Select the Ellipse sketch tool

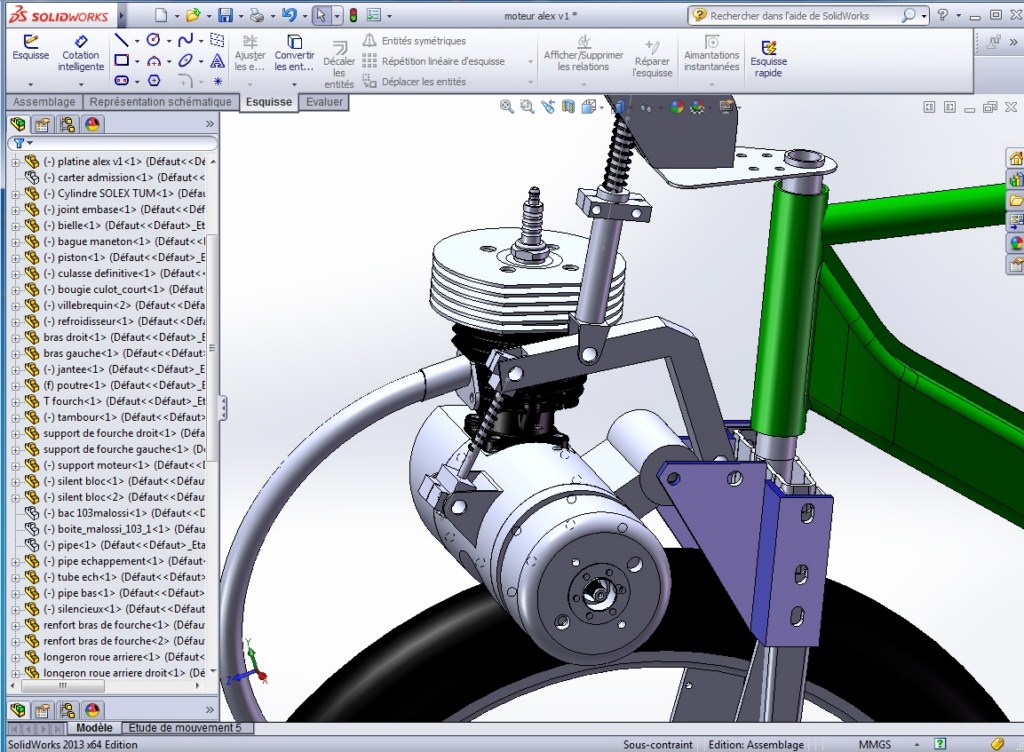click(x=185, y=61)
